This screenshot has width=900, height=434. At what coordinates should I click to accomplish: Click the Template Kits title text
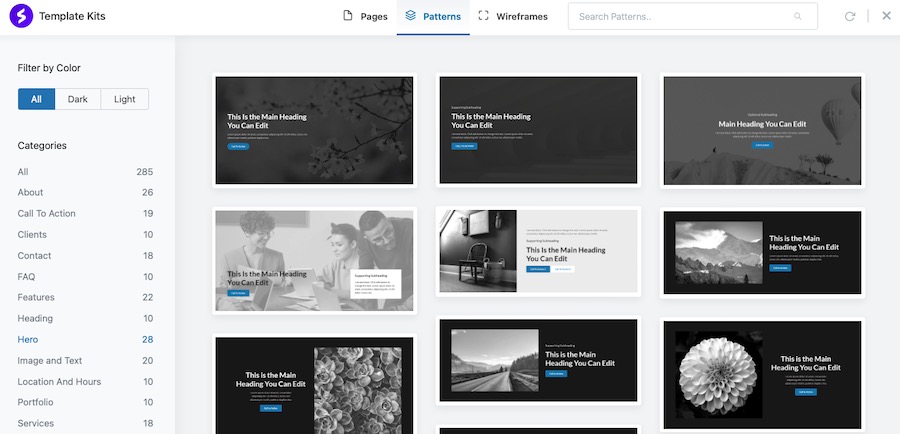pos(72,16)
